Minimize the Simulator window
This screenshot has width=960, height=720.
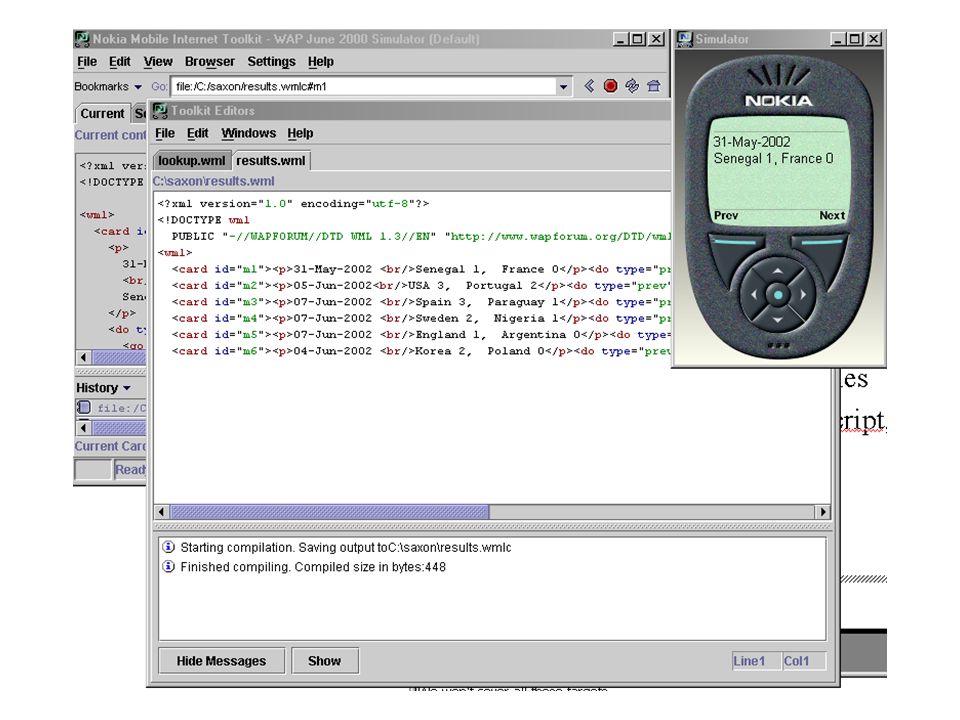[838, 39]
